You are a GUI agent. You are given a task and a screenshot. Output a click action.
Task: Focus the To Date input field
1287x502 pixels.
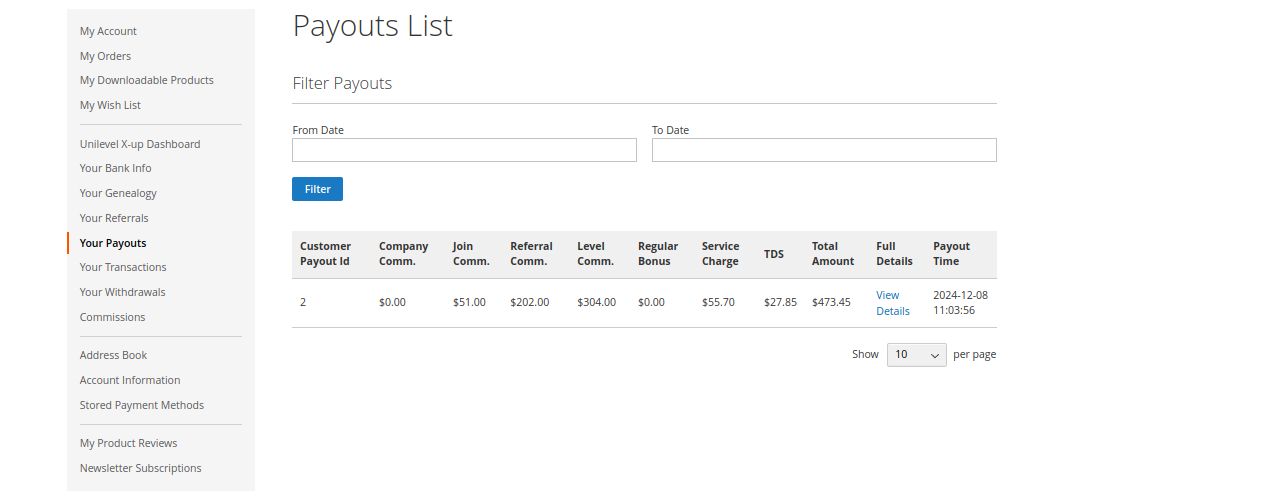(x=824, y=150)
